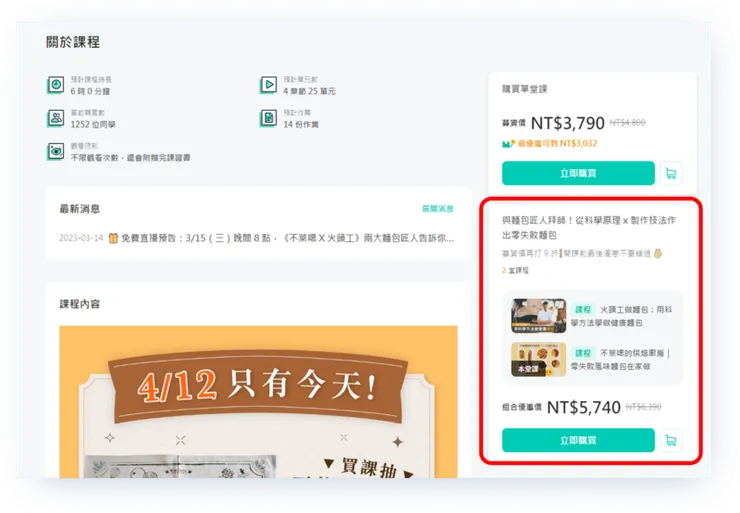740x513 pixels.
Task: Click the 2023-03-14 news date
Action: 81,238
